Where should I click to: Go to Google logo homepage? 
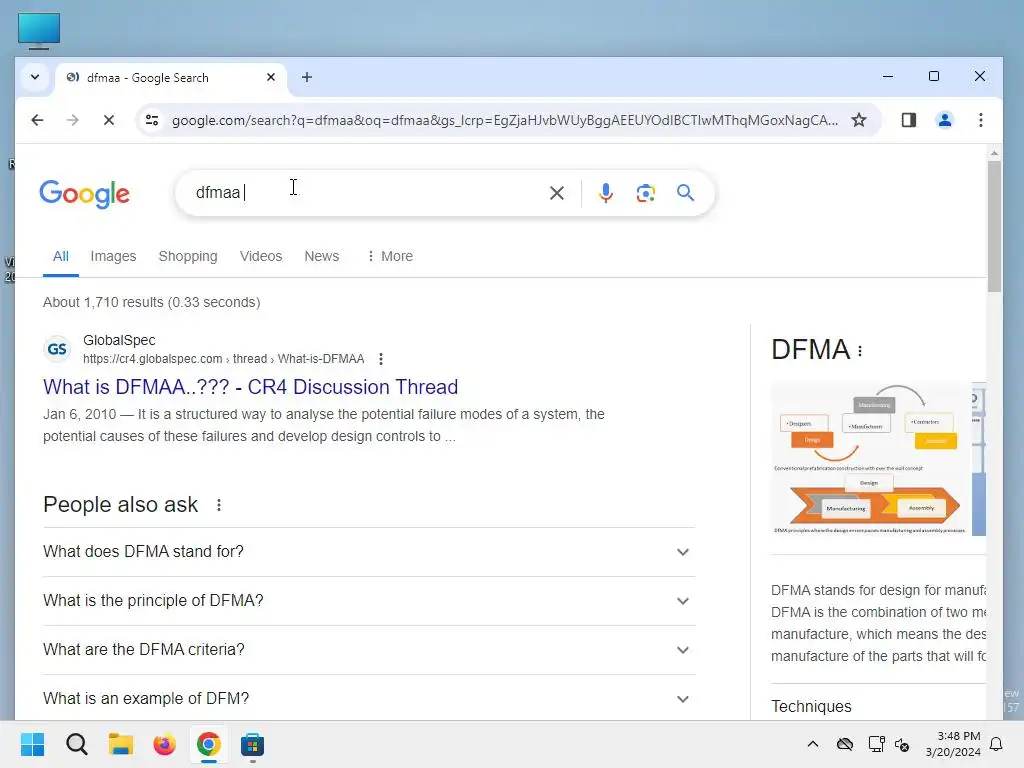click(x=84, y=194)
